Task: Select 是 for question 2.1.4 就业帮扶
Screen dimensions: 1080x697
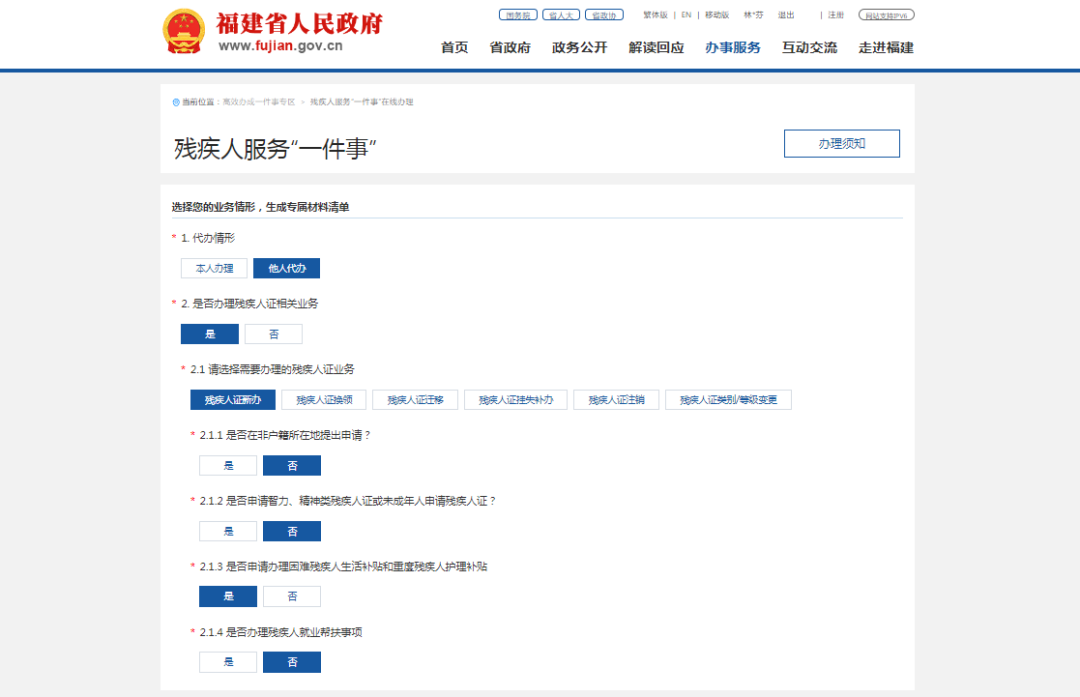Action: coord(228,662)
